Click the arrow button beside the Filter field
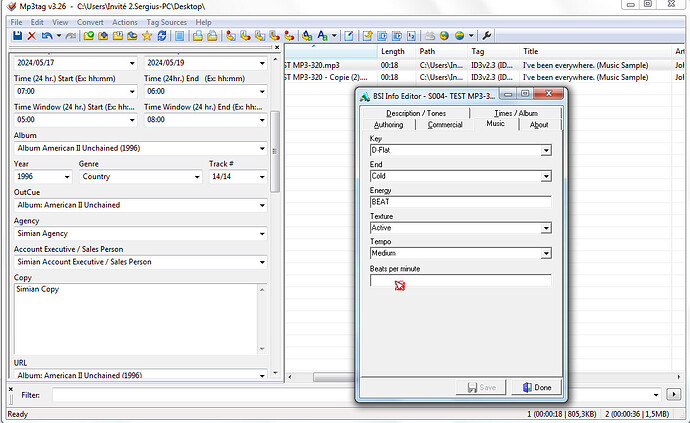Viewport: 690px width, 423px height. coord(674,394)
